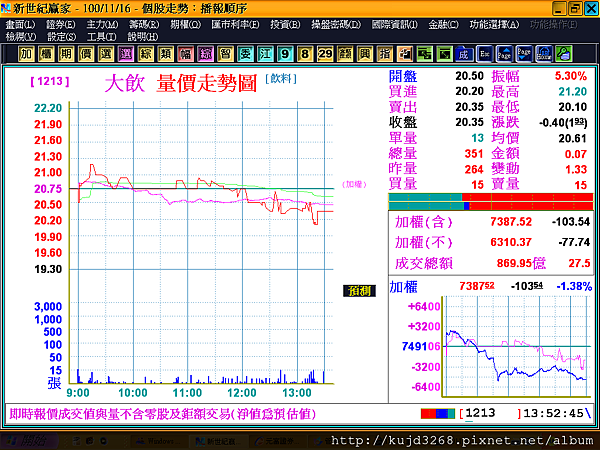Open the 檢視(V) menu
Screen dimensions: 600x450
pos(21,37)
